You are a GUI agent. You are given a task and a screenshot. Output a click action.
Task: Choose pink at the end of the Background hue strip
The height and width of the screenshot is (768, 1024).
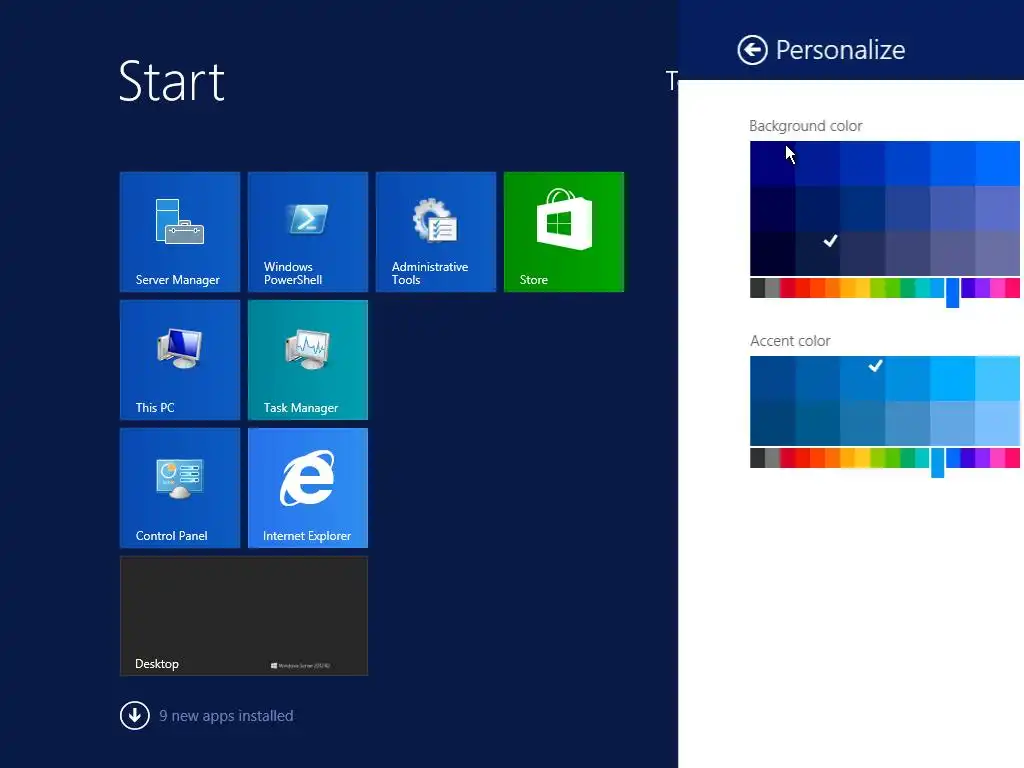[1013, 288]
